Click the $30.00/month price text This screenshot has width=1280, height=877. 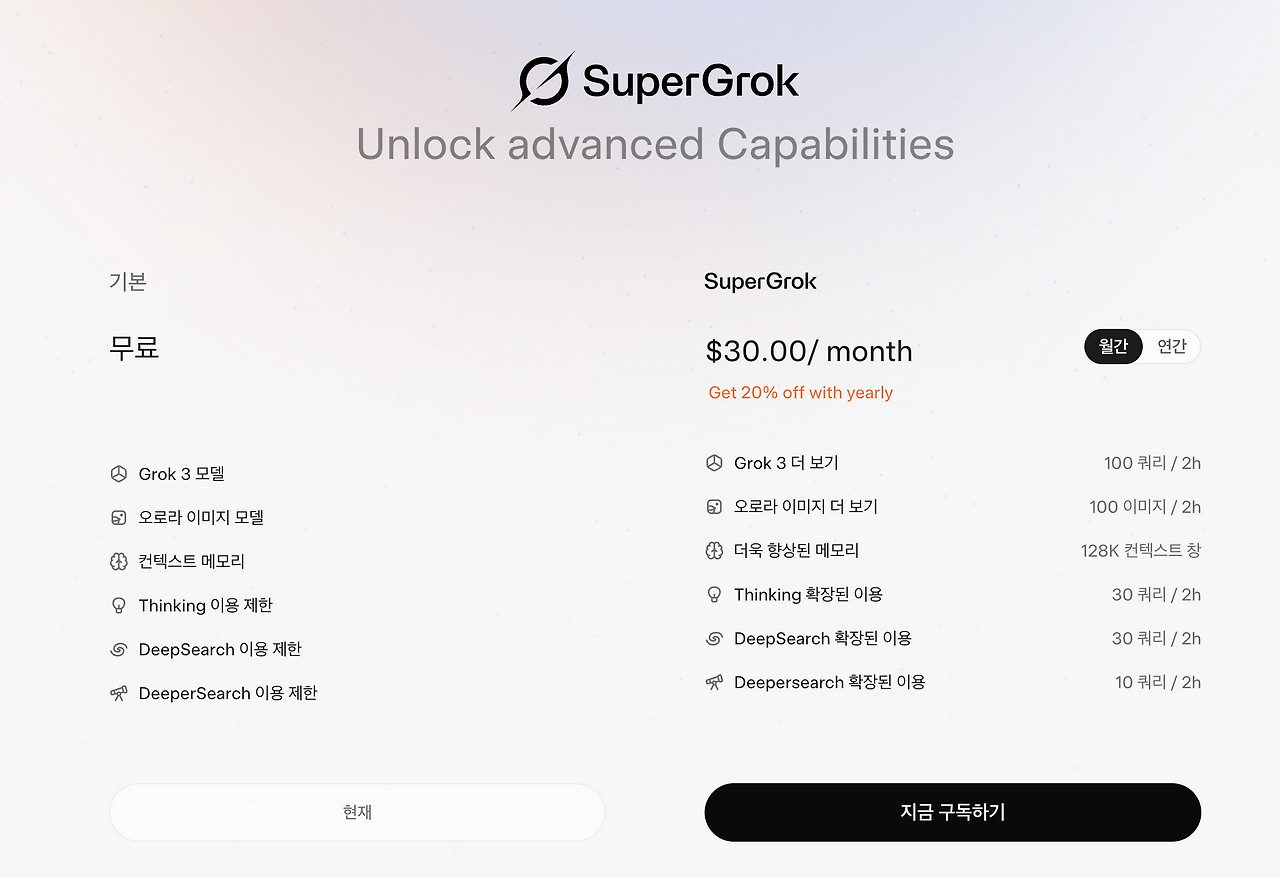point(808,351)
